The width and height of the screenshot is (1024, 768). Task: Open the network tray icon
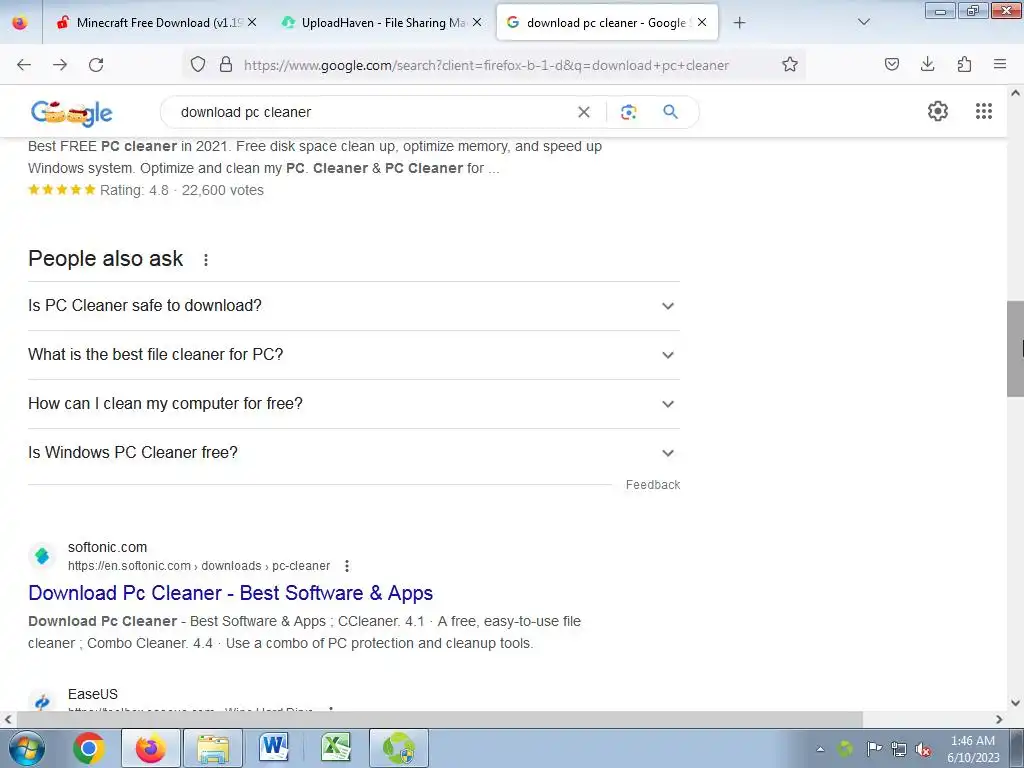pos(899,749)
